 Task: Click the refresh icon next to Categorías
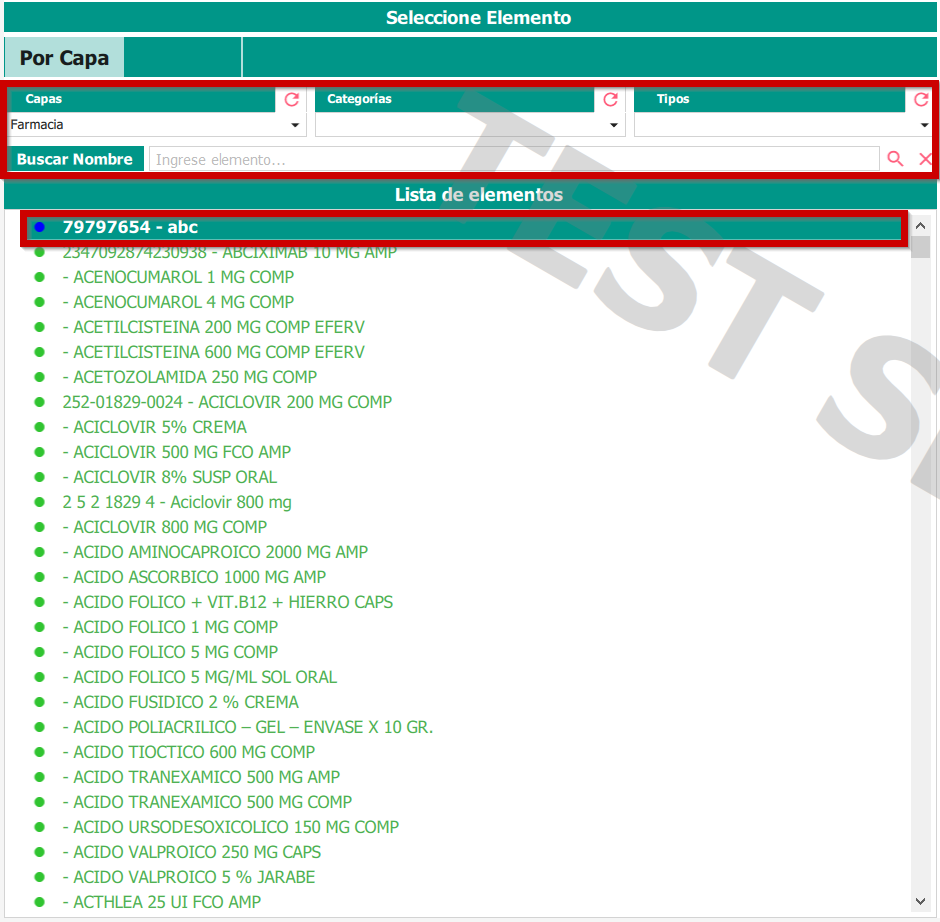[x=610, y=100]
